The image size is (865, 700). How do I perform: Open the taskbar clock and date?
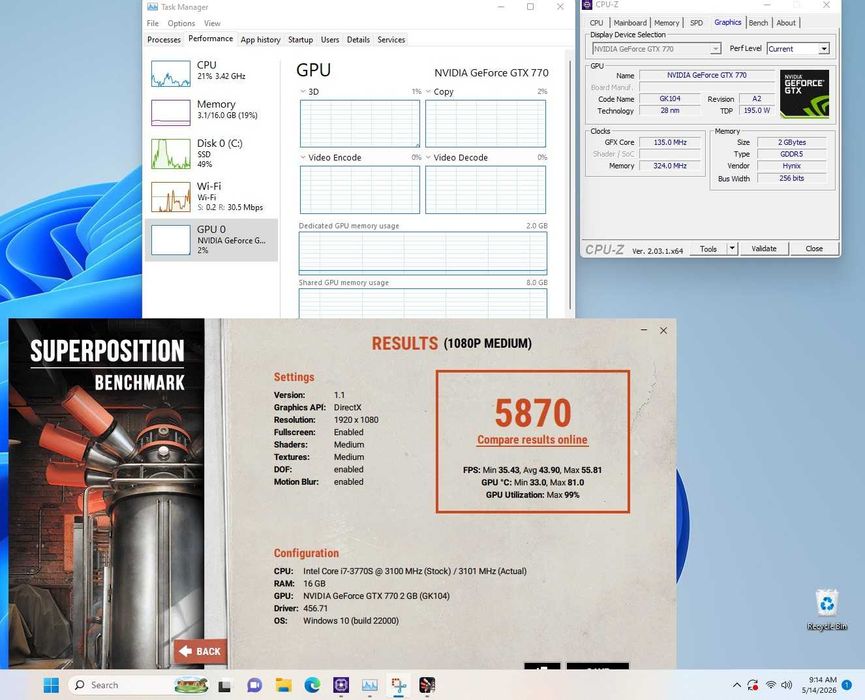coord(819,685)
